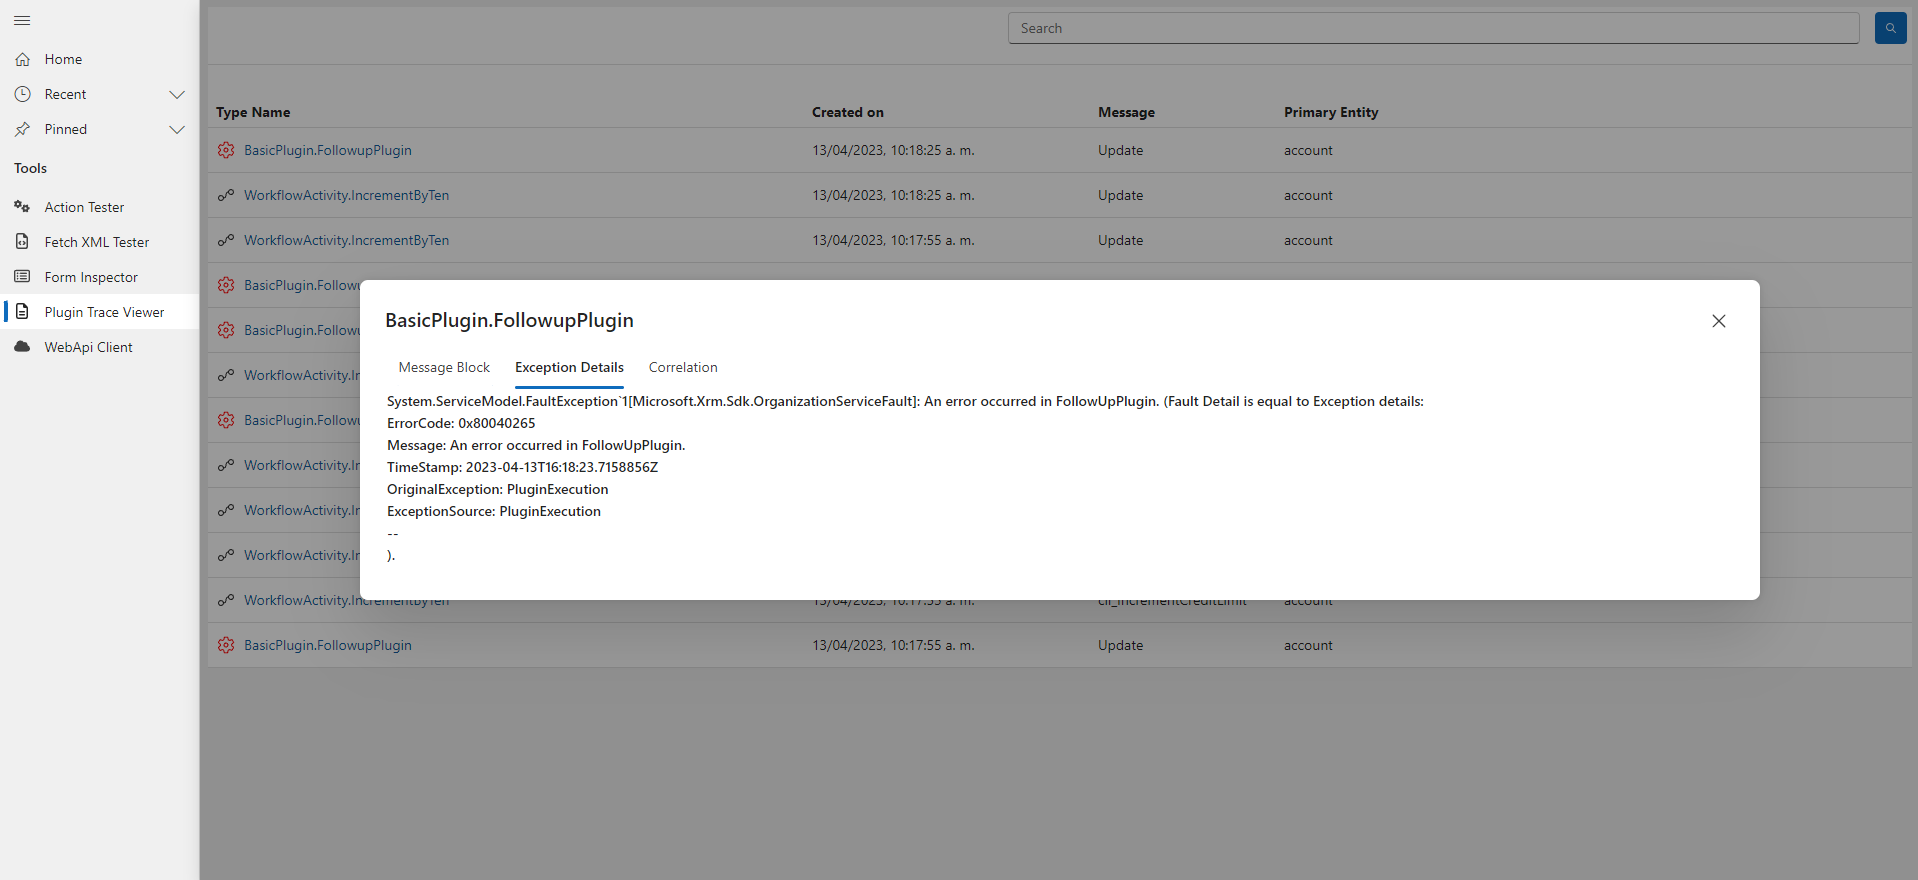Click the Search input field
This screenshot has width=1918, height=880.
(1433, 28)
